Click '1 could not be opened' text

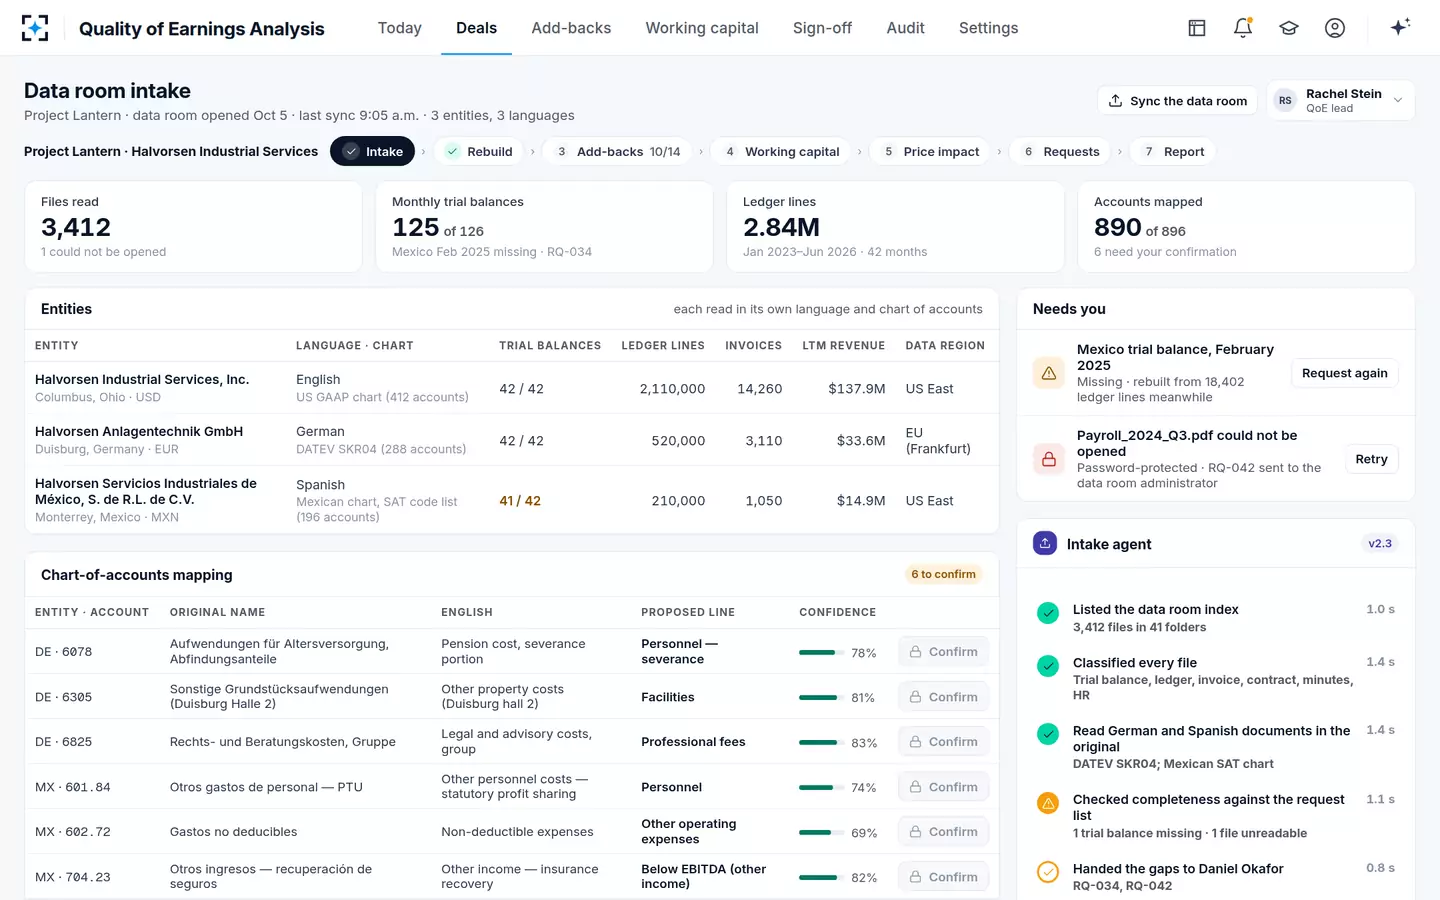(x=104, y=252)
